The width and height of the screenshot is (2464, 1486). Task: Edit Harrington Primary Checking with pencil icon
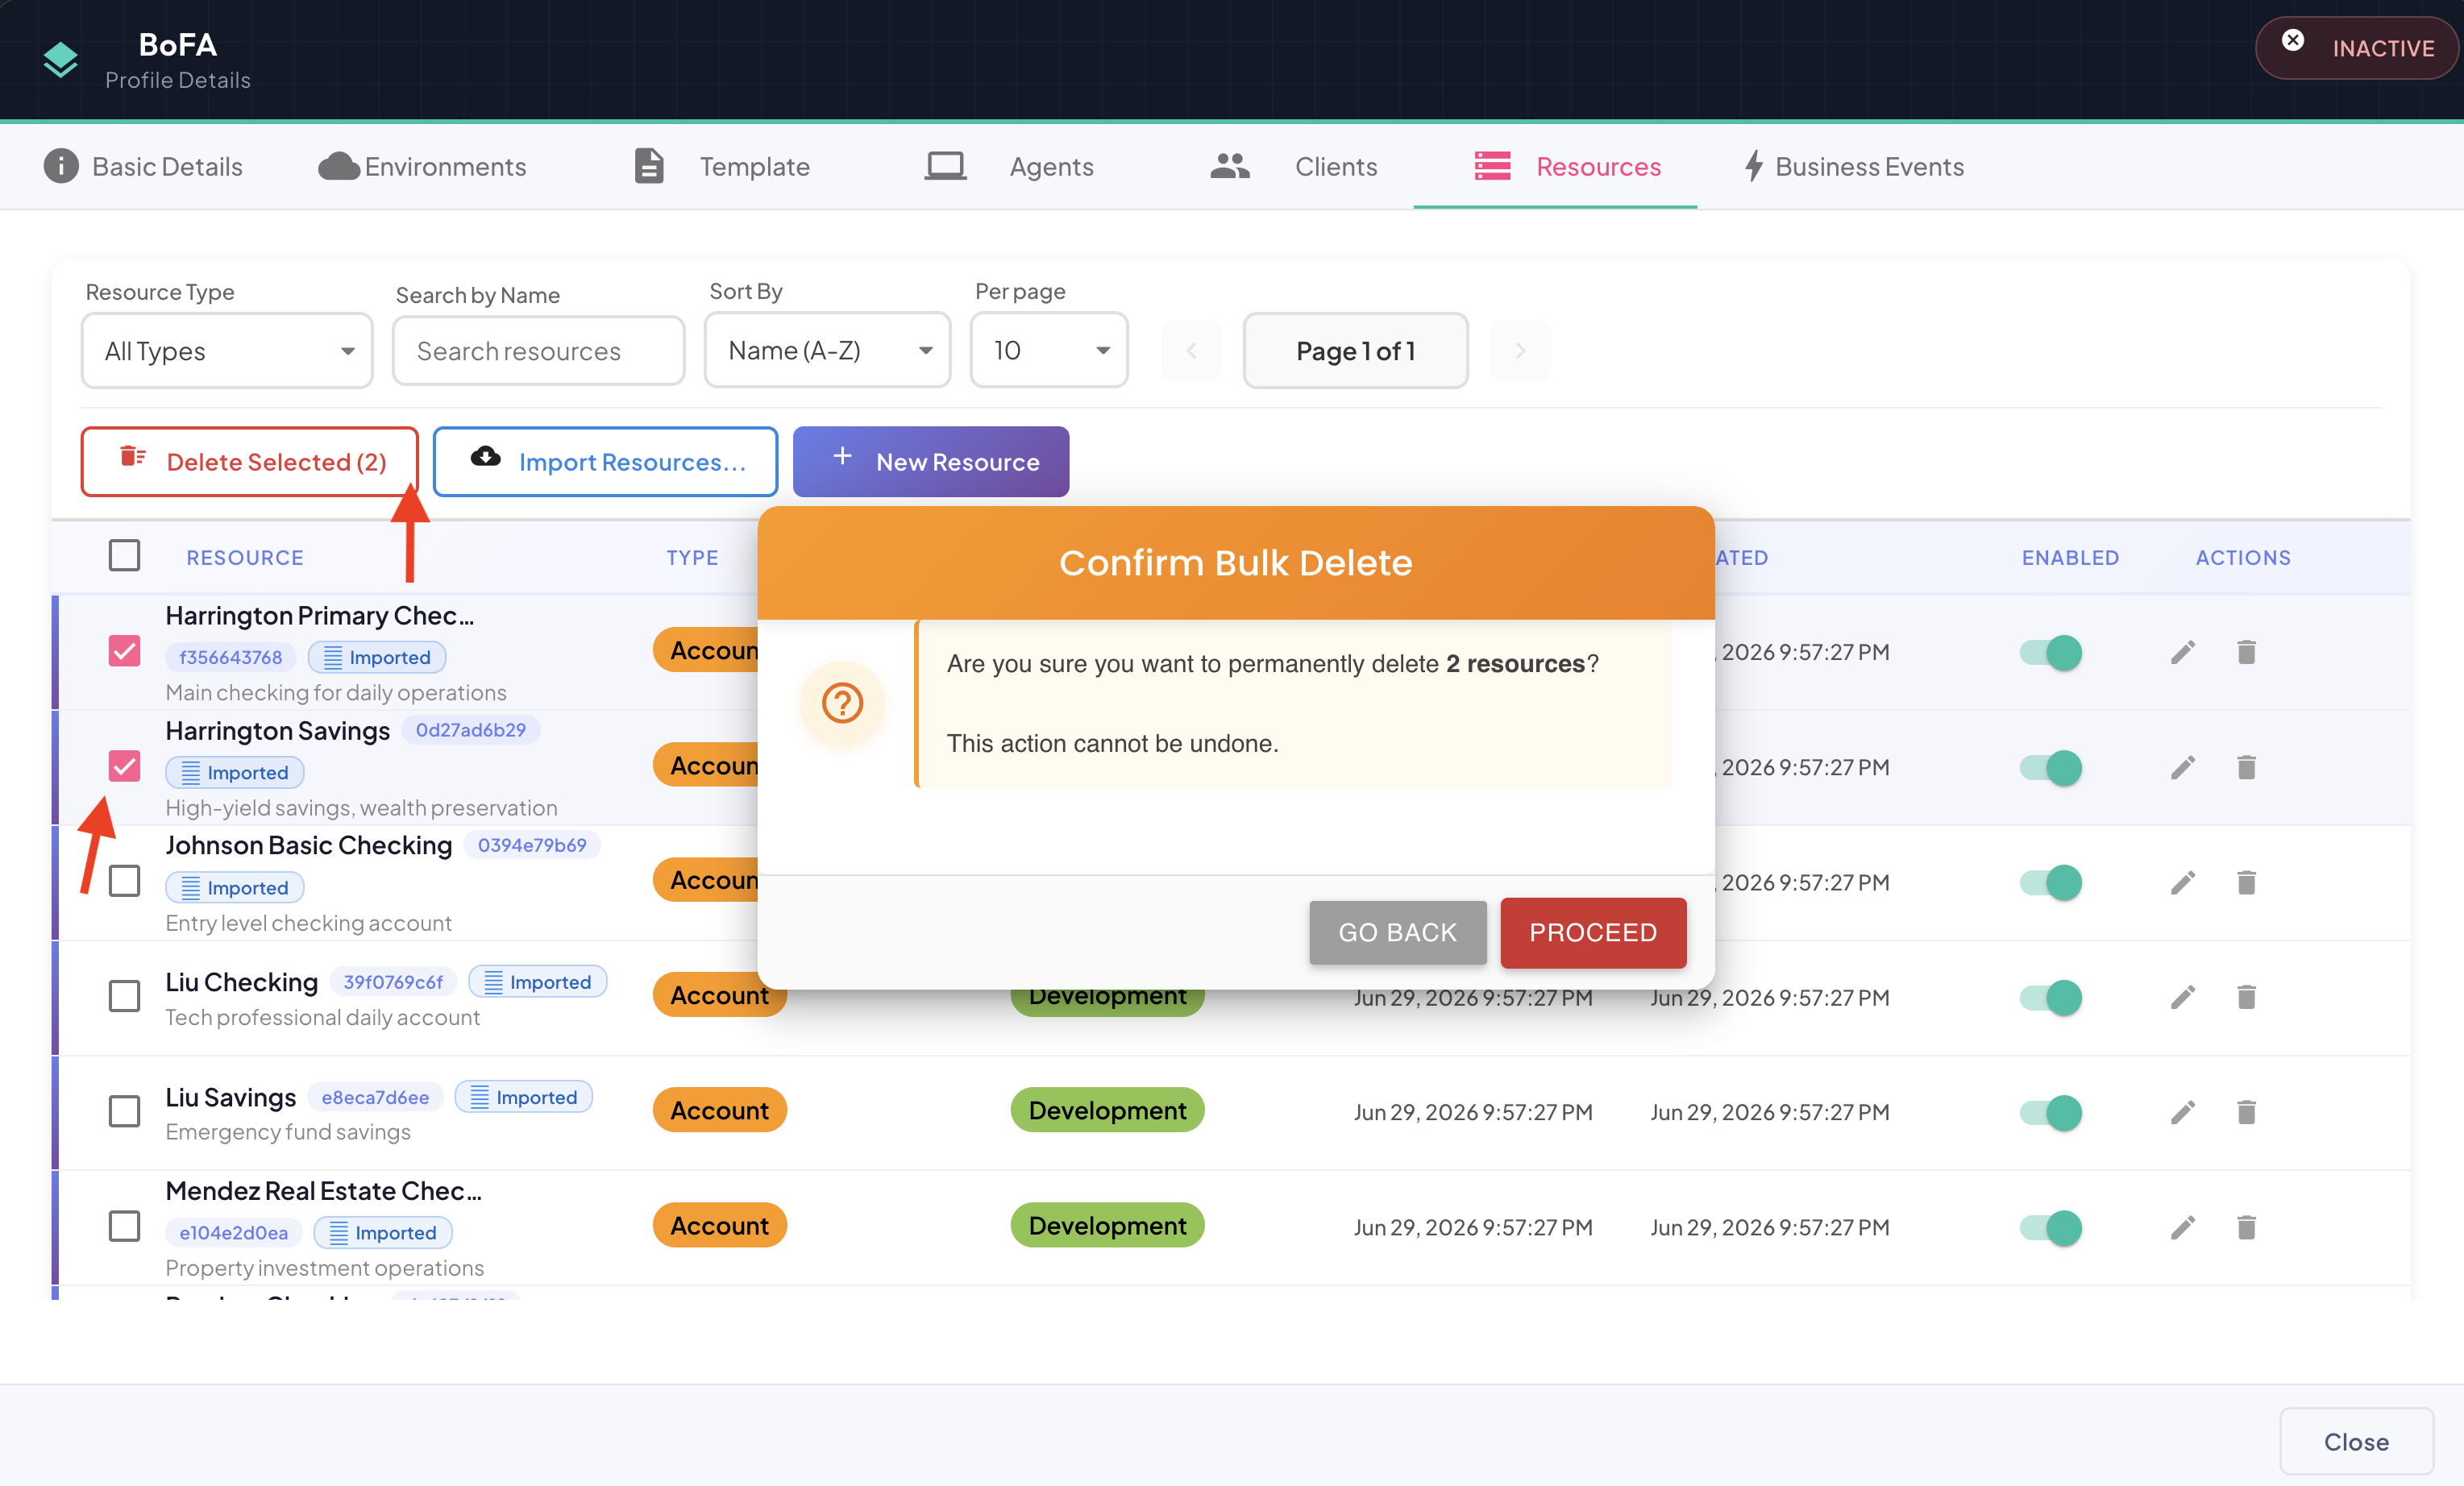pyautogui.click(x=2183, y=652)
